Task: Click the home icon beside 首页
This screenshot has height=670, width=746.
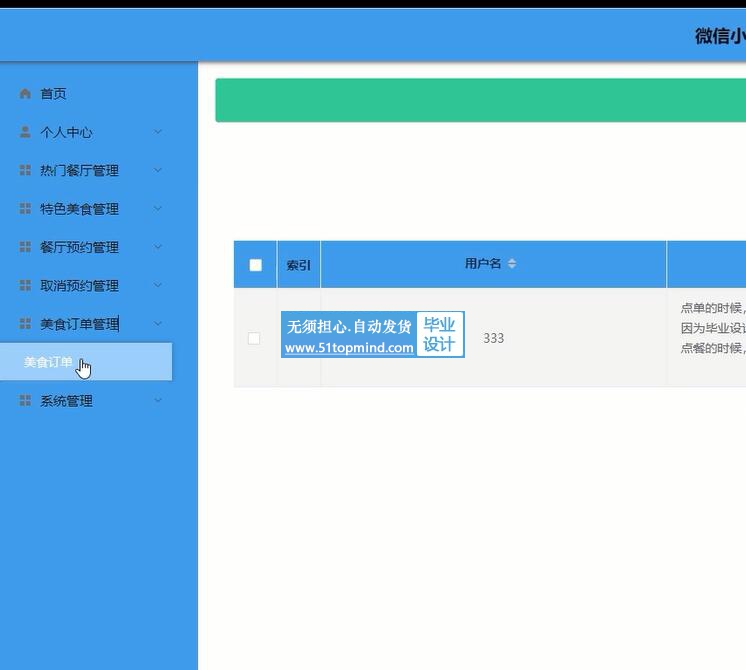Action: [x=26, y=94]
